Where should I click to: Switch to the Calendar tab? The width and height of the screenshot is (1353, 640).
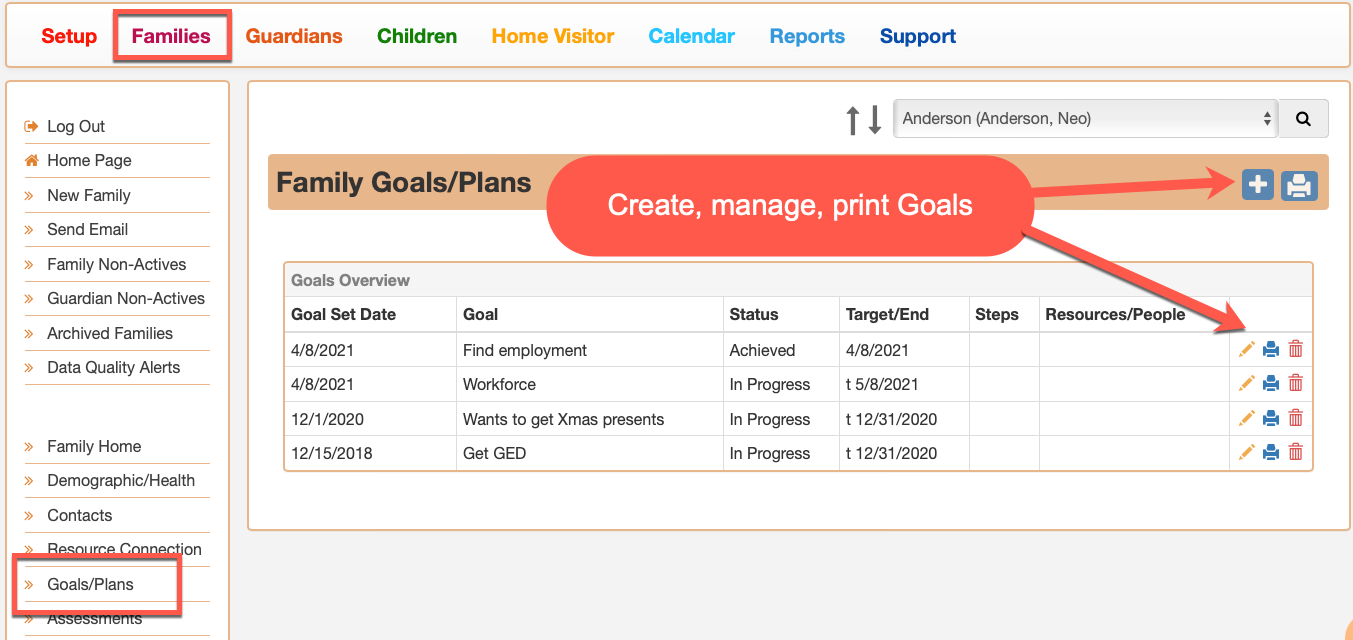click(692, 36)
